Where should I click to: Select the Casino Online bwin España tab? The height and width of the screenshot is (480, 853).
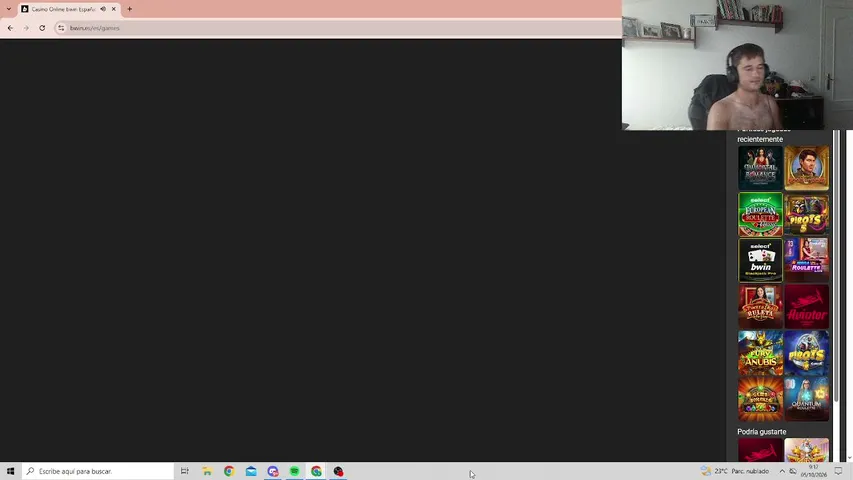(x=63, y=9)
